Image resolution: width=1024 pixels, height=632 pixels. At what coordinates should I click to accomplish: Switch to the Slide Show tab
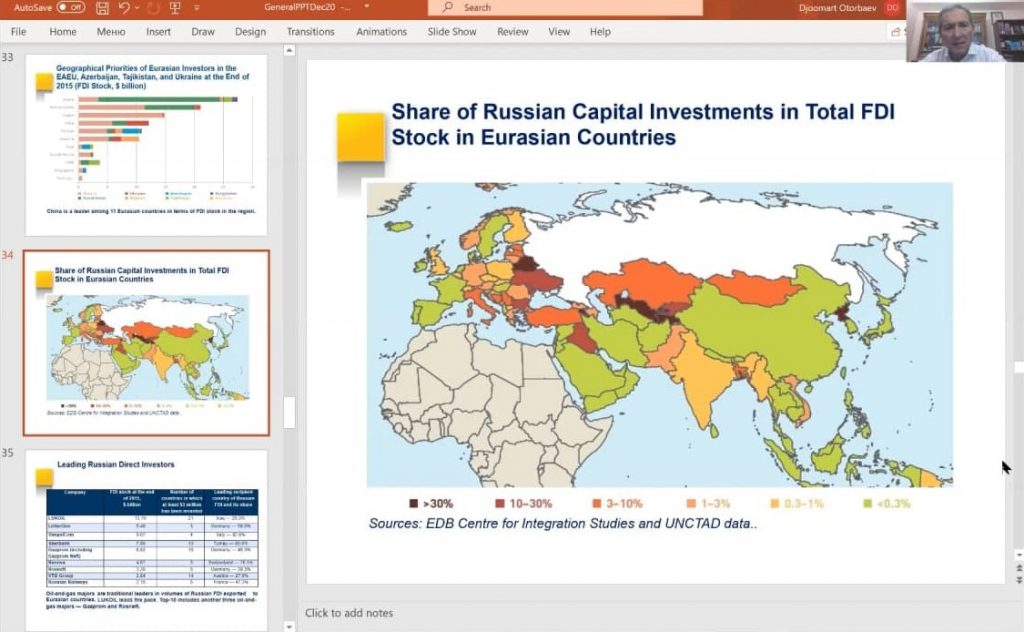tap(452, 32)
